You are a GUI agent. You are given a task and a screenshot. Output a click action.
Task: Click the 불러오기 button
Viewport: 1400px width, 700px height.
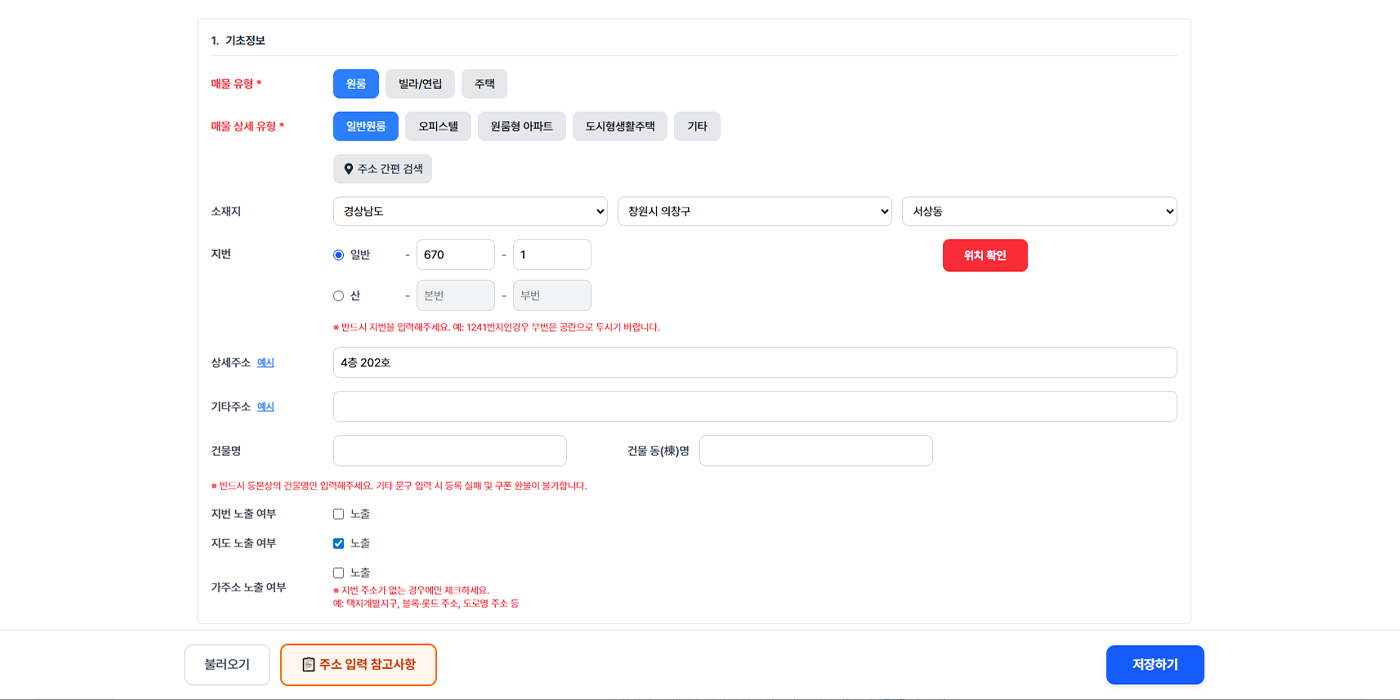(x=227, y=664)
